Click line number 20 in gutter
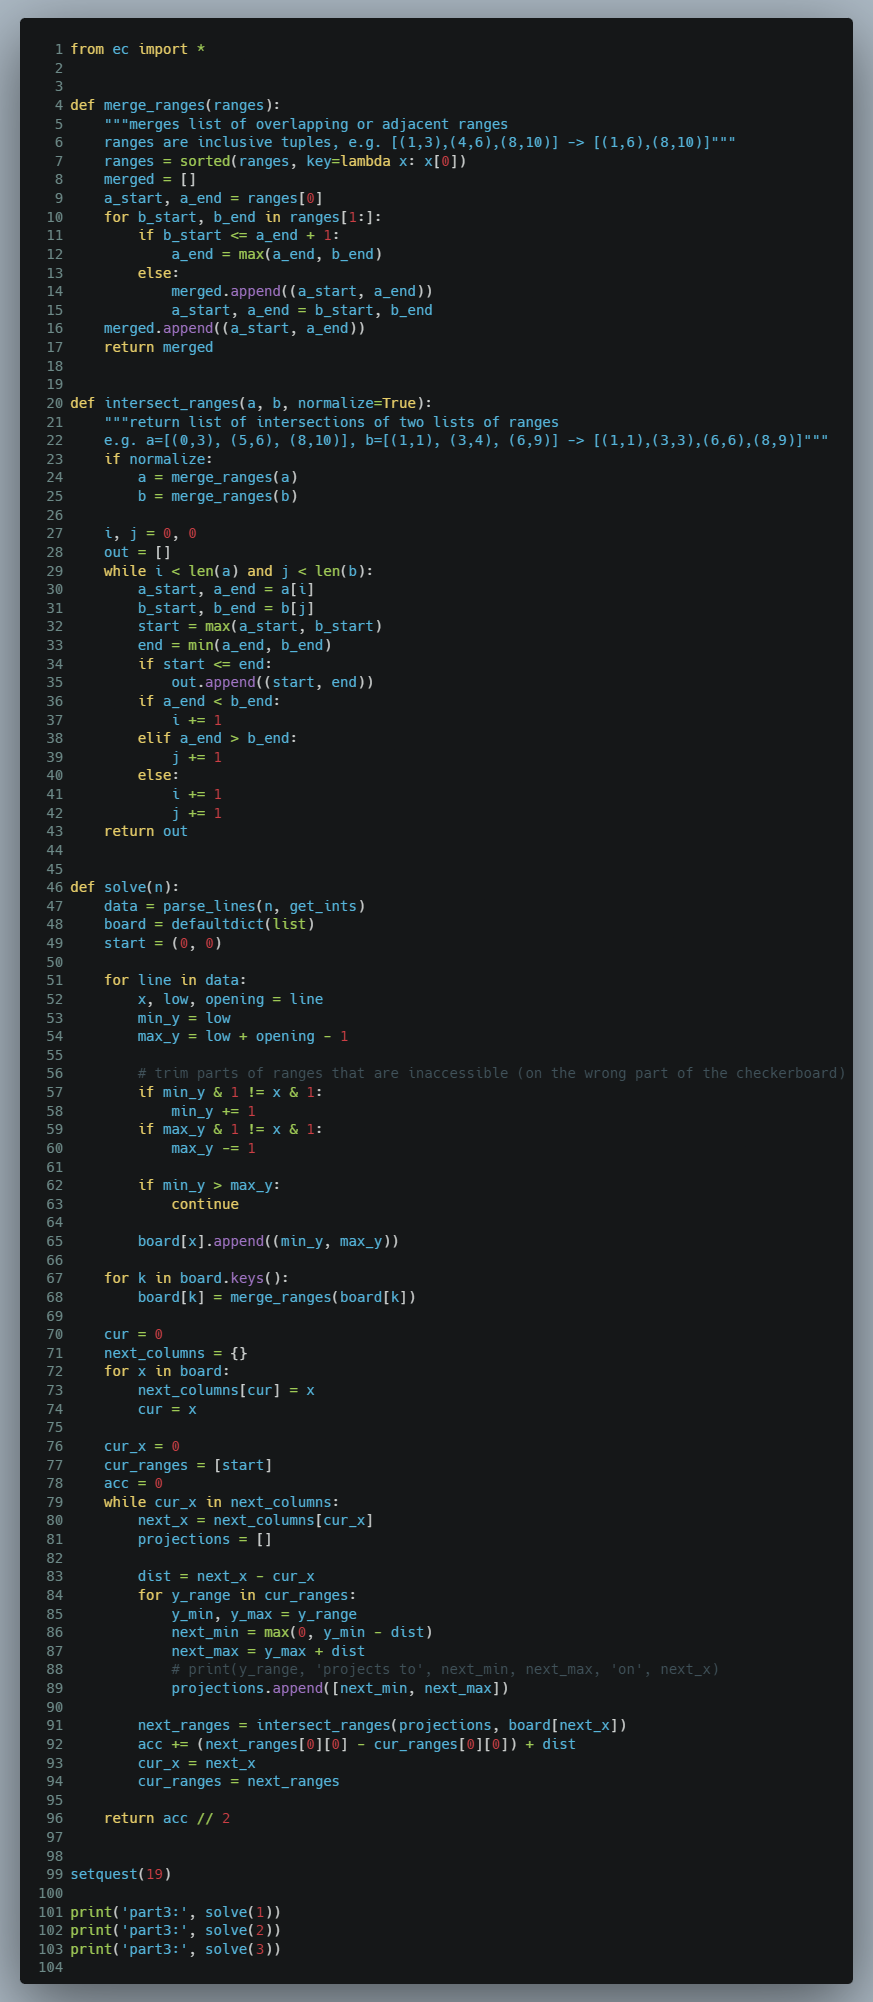 54,403
